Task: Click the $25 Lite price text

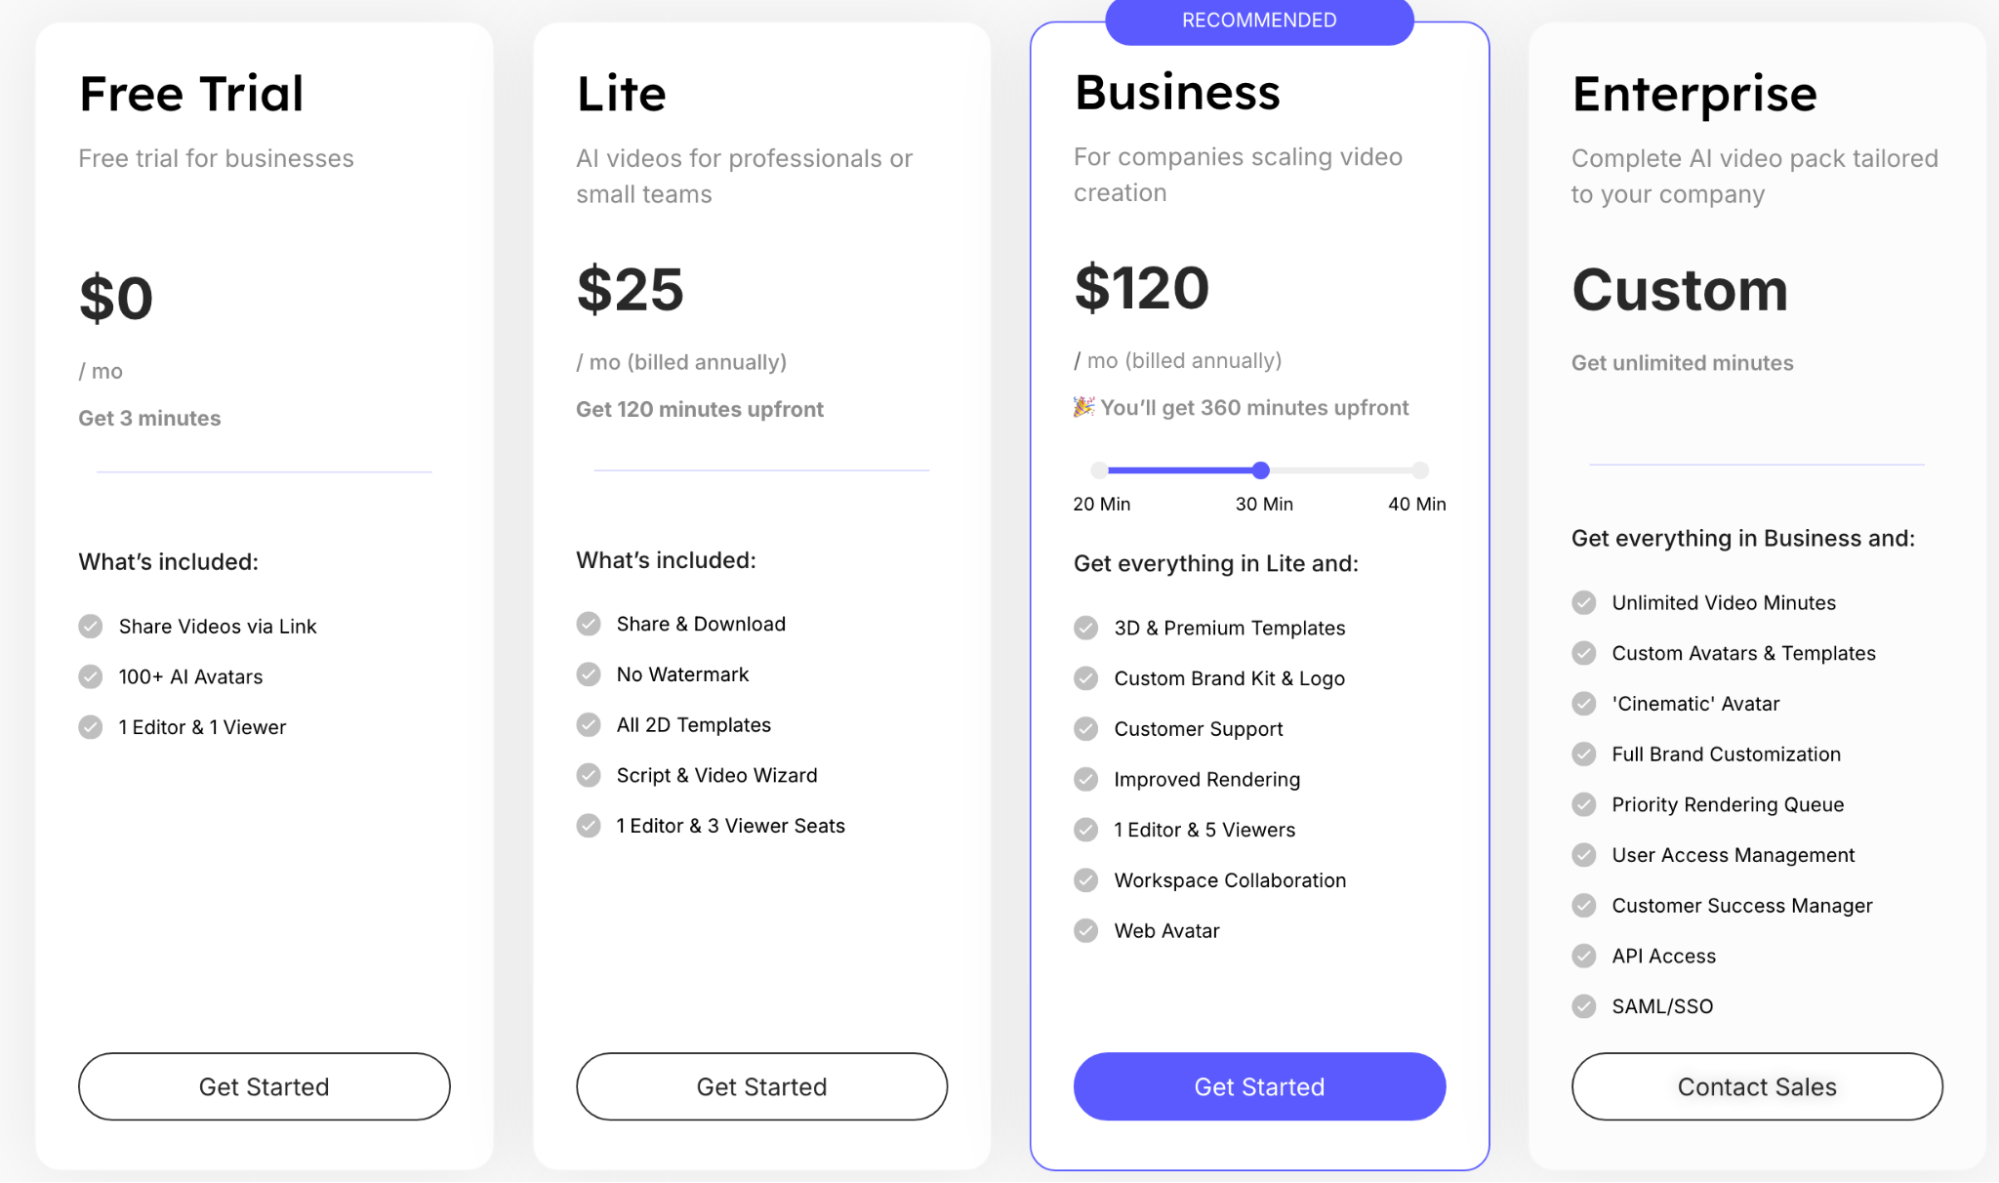Action: pos(630,290)
